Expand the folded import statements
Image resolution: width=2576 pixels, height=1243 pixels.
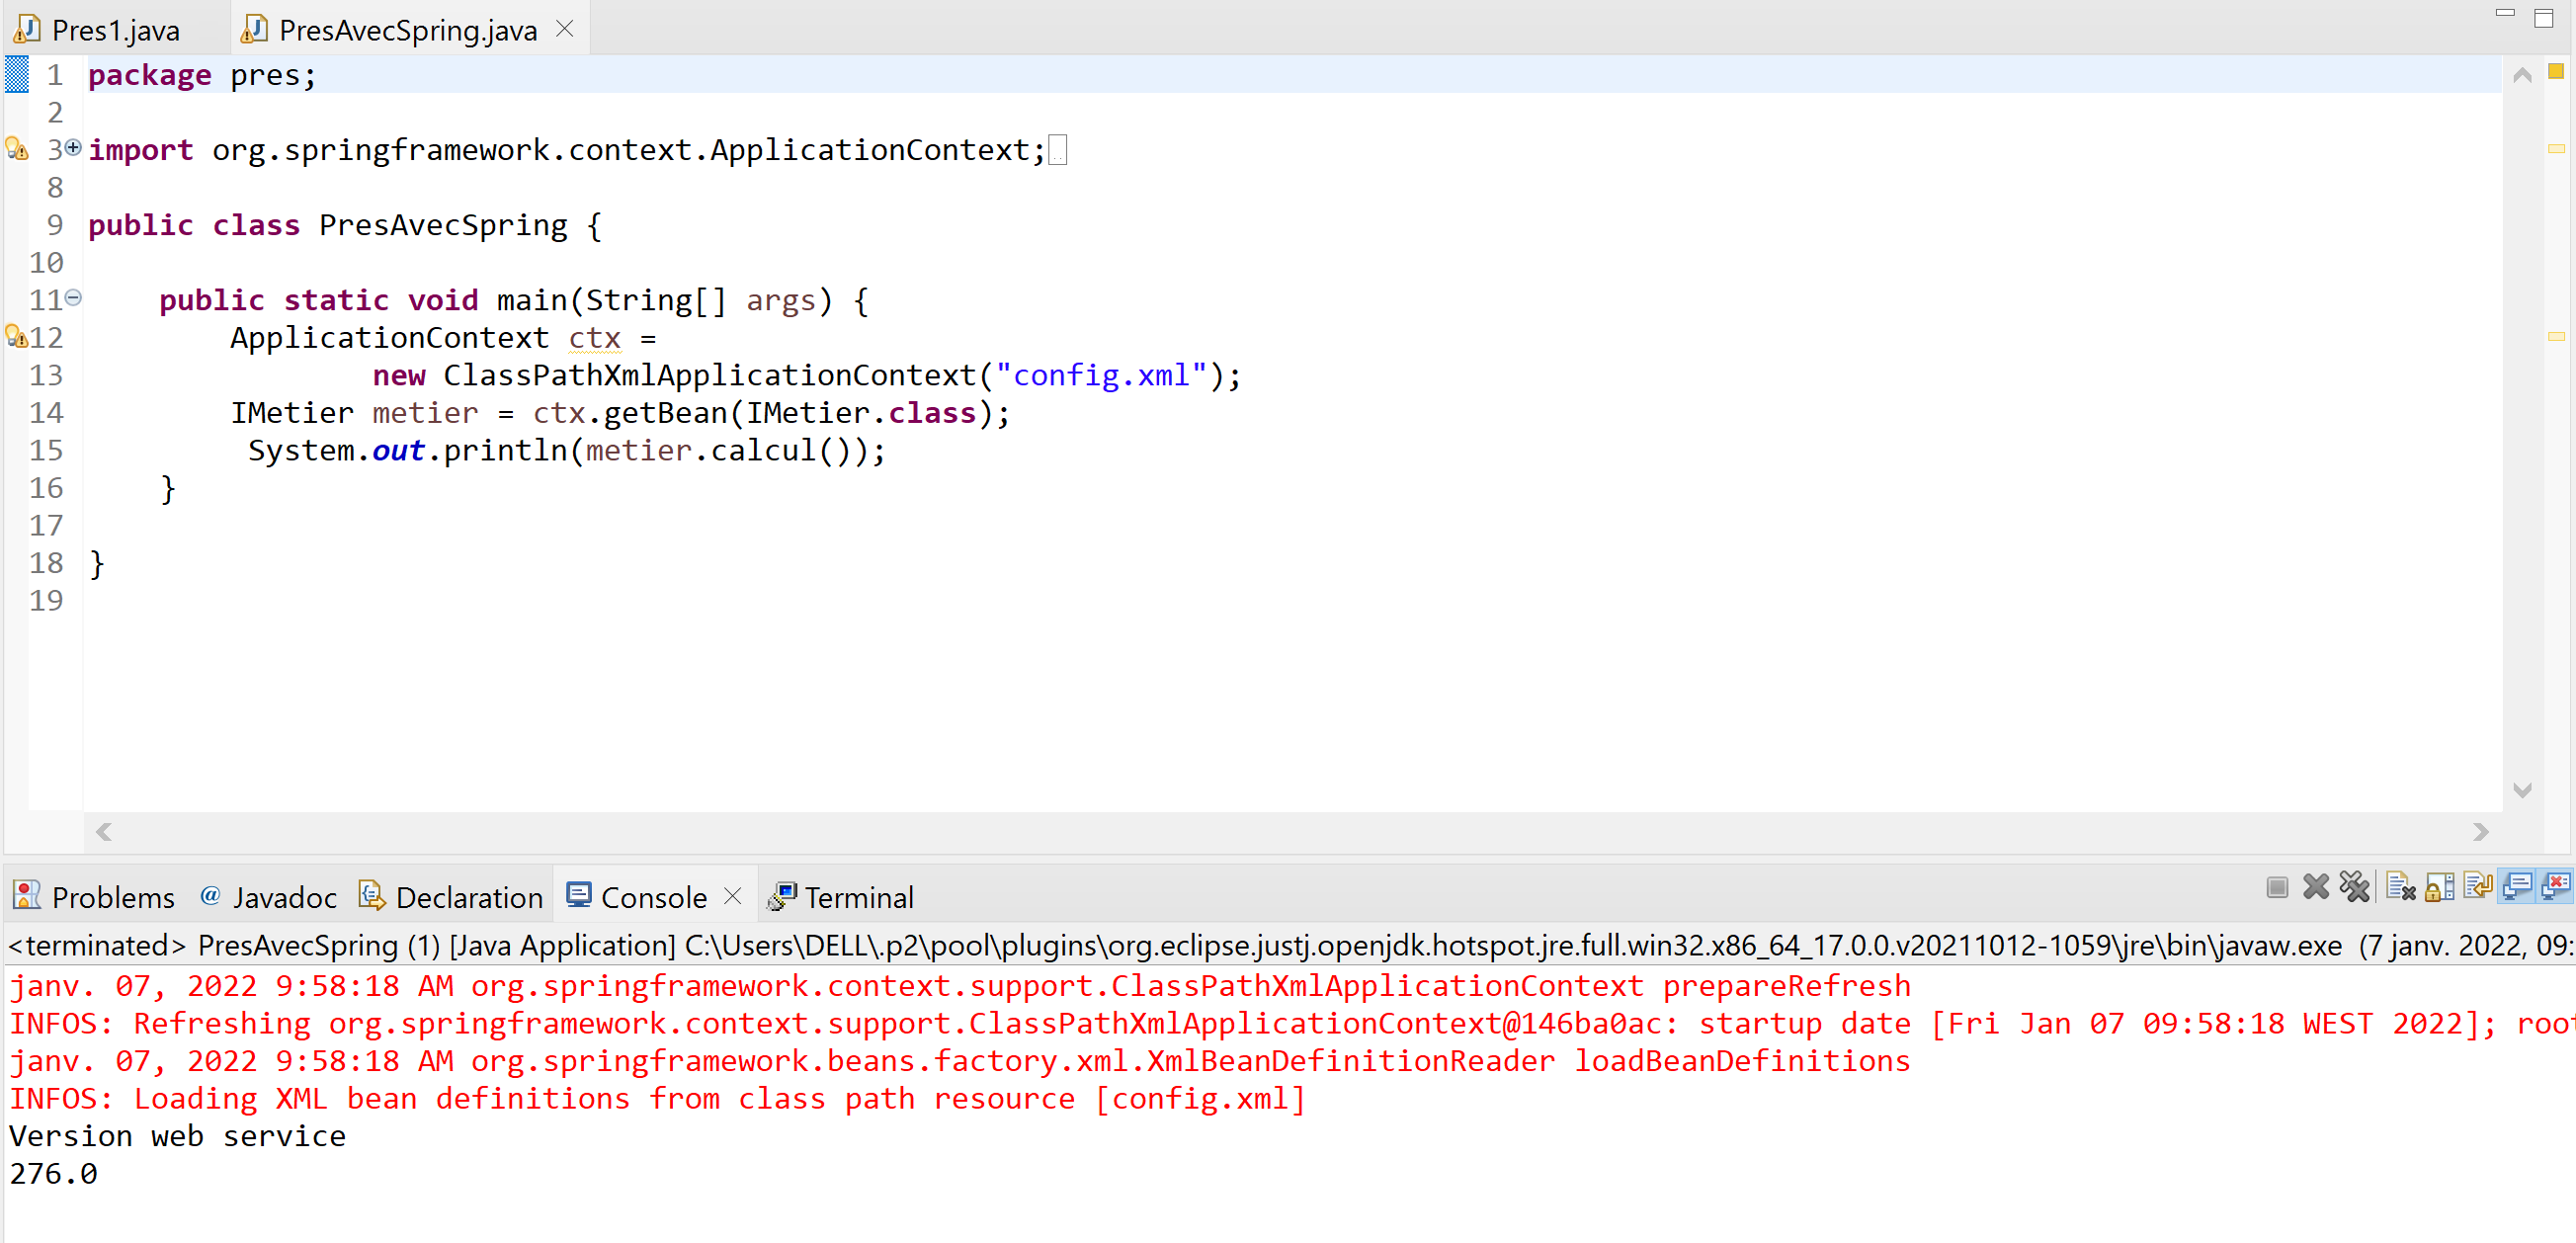(x=73, y=148)
